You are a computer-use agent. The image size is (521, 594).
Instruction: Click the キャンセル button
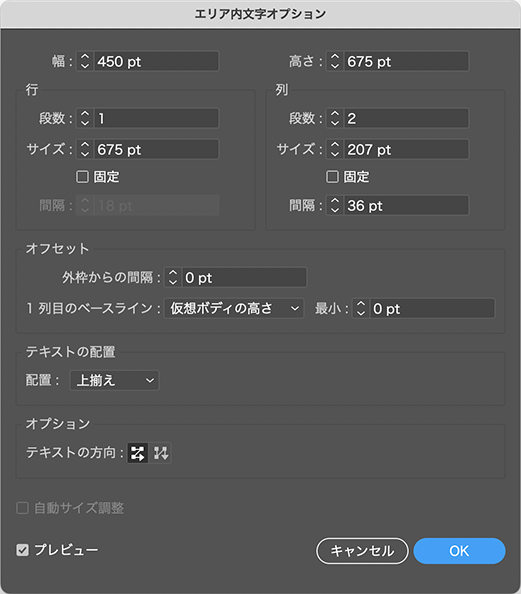pos(362,551)
